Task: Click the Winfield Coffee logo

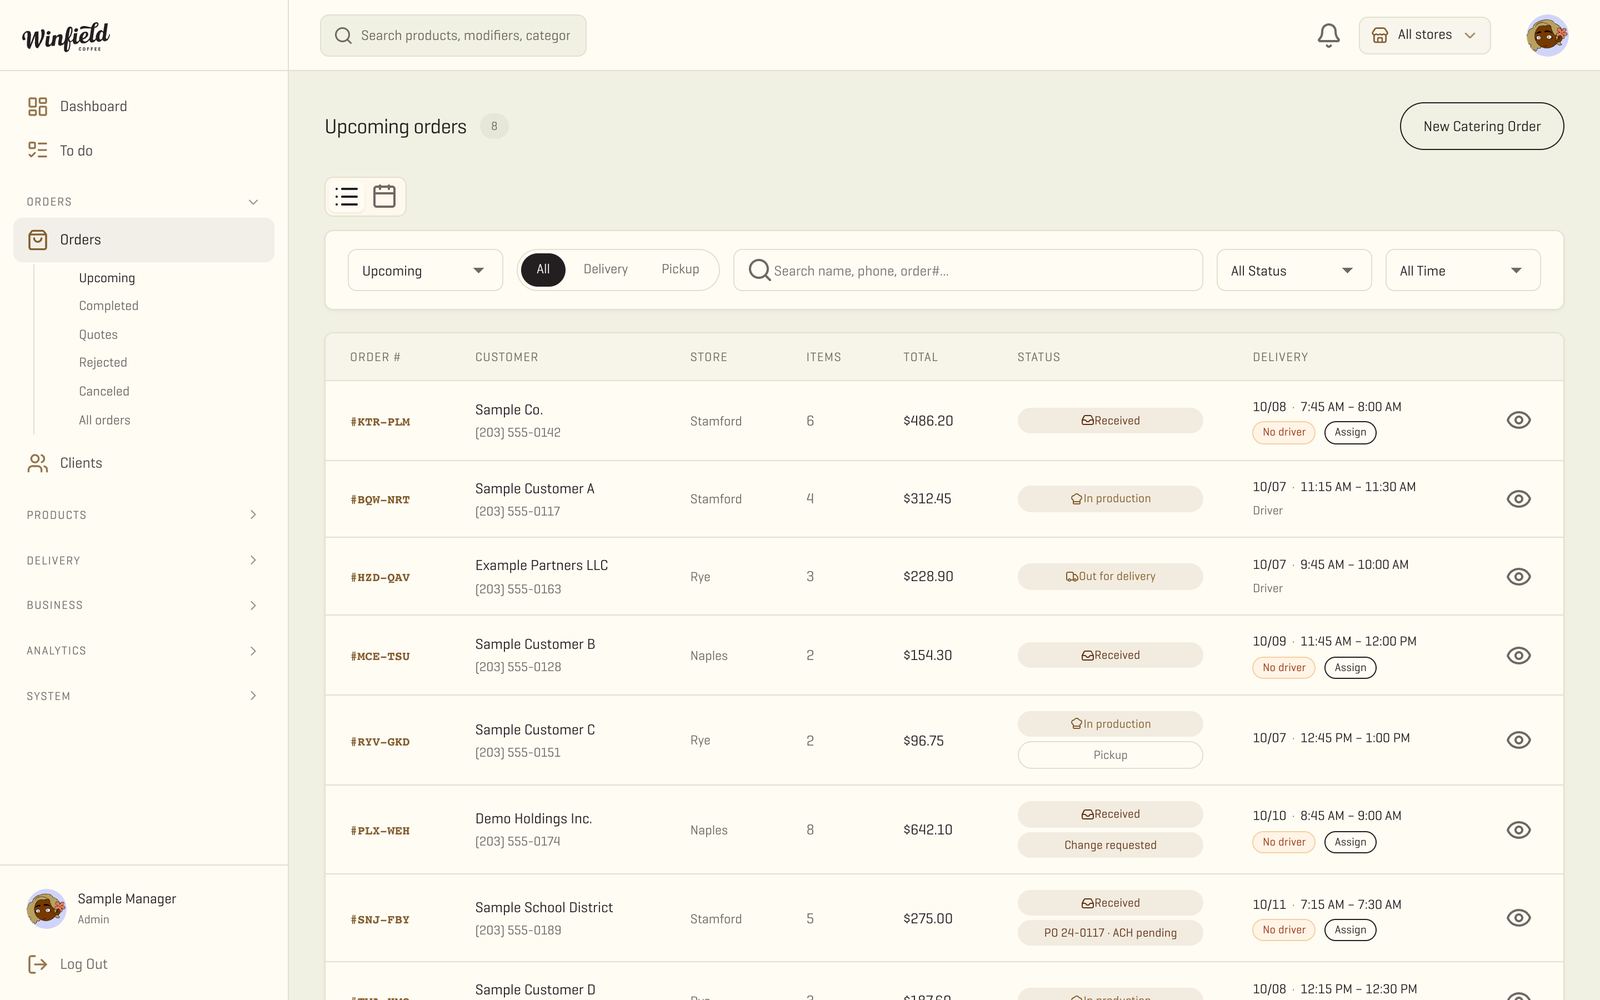Action: pyautogui.click(x=66, y=37)
